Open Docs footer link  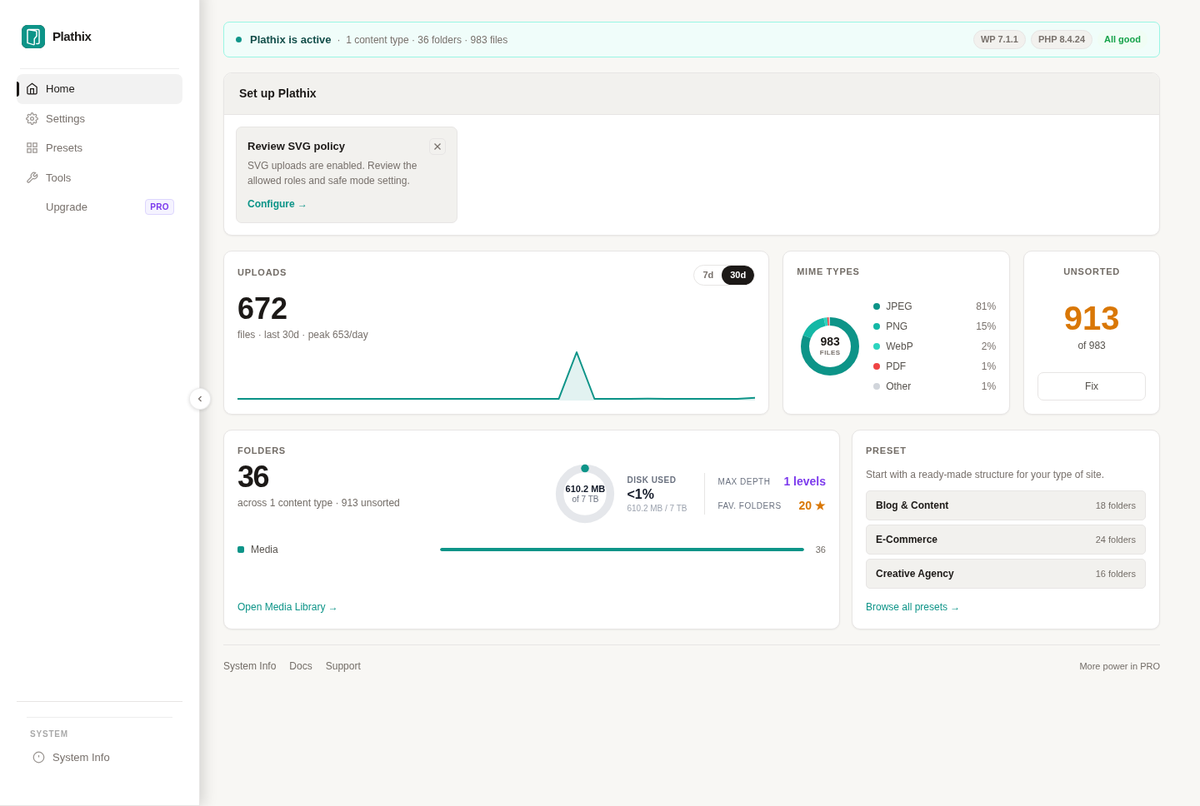(x=301, y=666)
